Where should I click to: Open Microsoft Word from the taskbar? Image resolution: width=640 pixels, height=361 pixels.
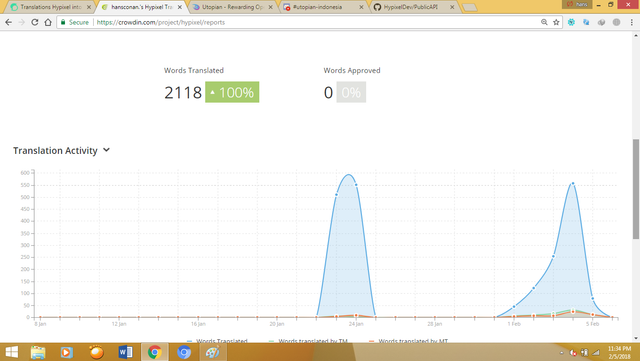coord(125,352)
